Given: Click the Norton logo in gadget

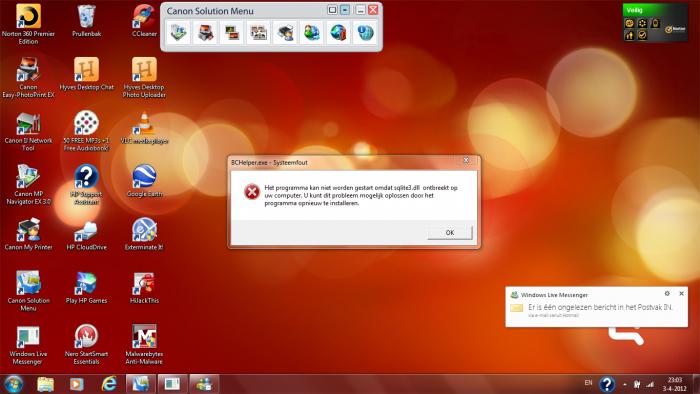Looking at the screenshot, I should [675, 29].
